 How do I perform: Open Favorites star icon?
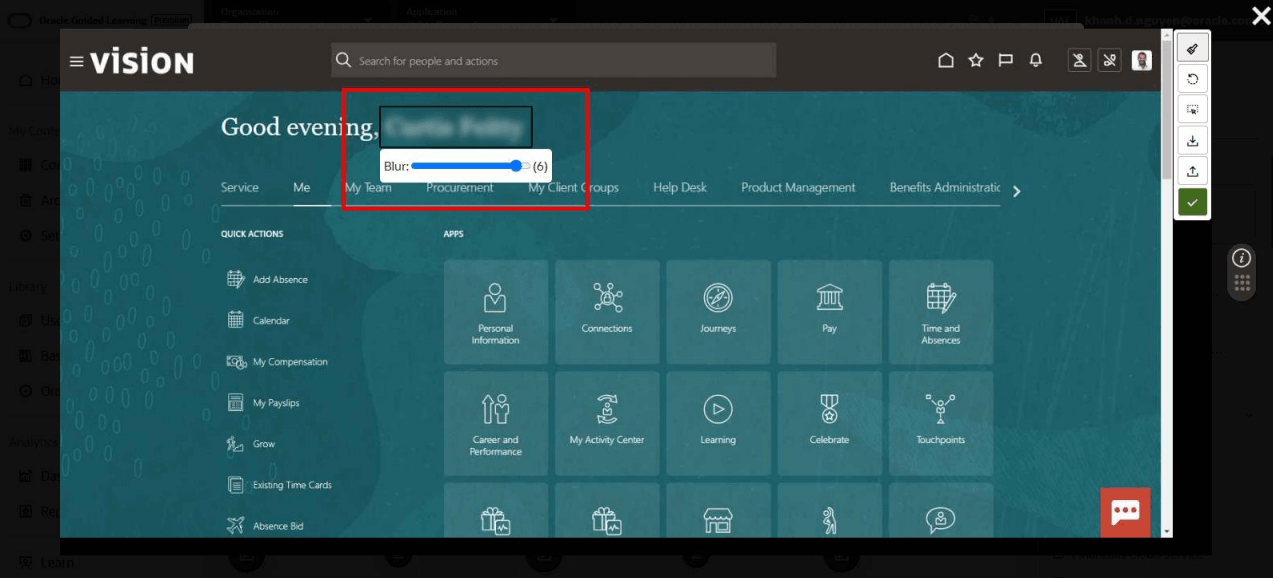click(976, 61)
